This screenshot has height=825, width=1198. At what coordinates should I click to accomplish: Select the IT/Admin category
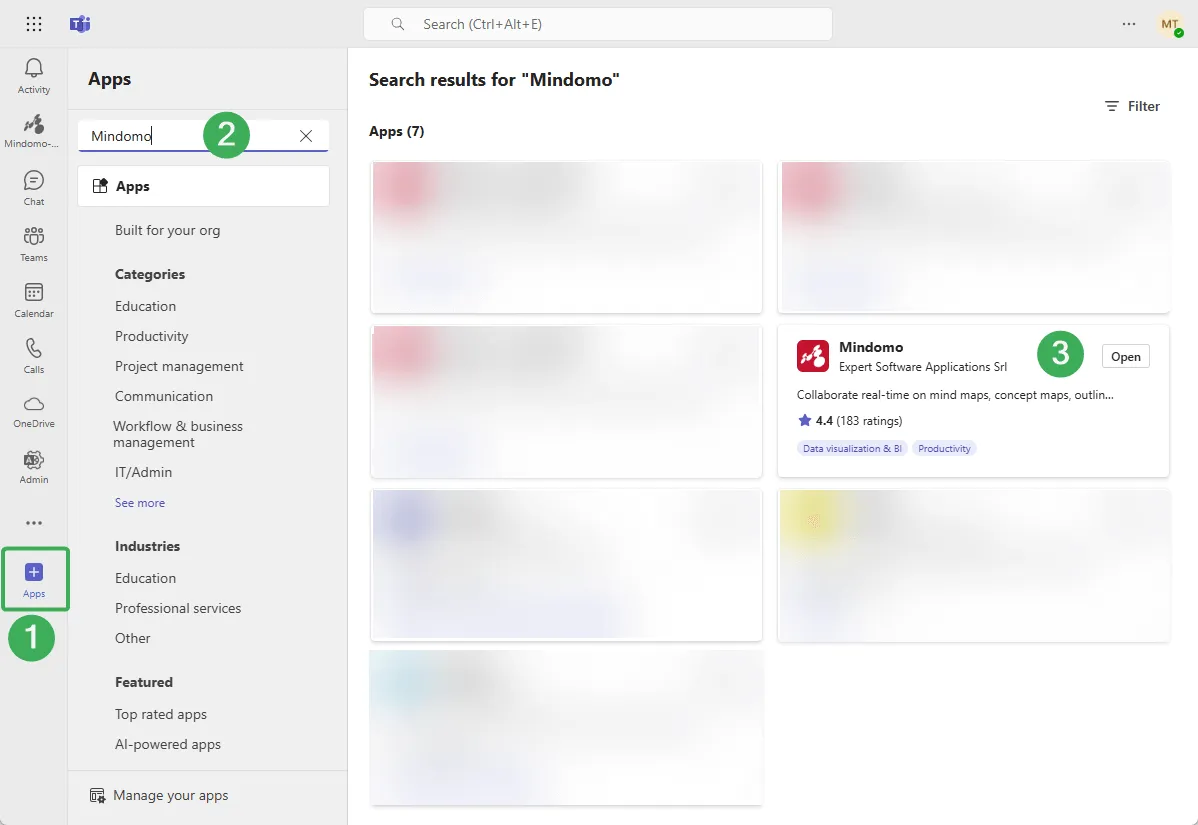[x=143, y=472]
